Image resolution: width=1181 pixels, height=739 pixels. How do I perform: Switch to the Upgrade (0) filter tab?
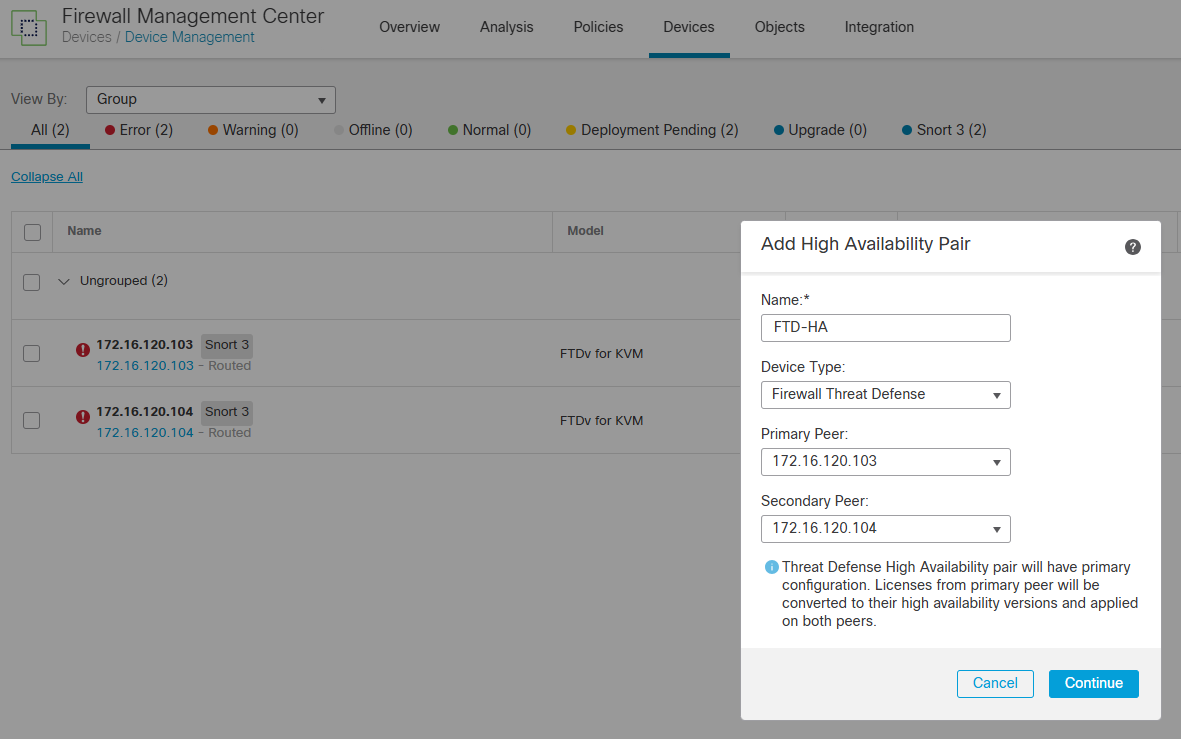[820, 130]
